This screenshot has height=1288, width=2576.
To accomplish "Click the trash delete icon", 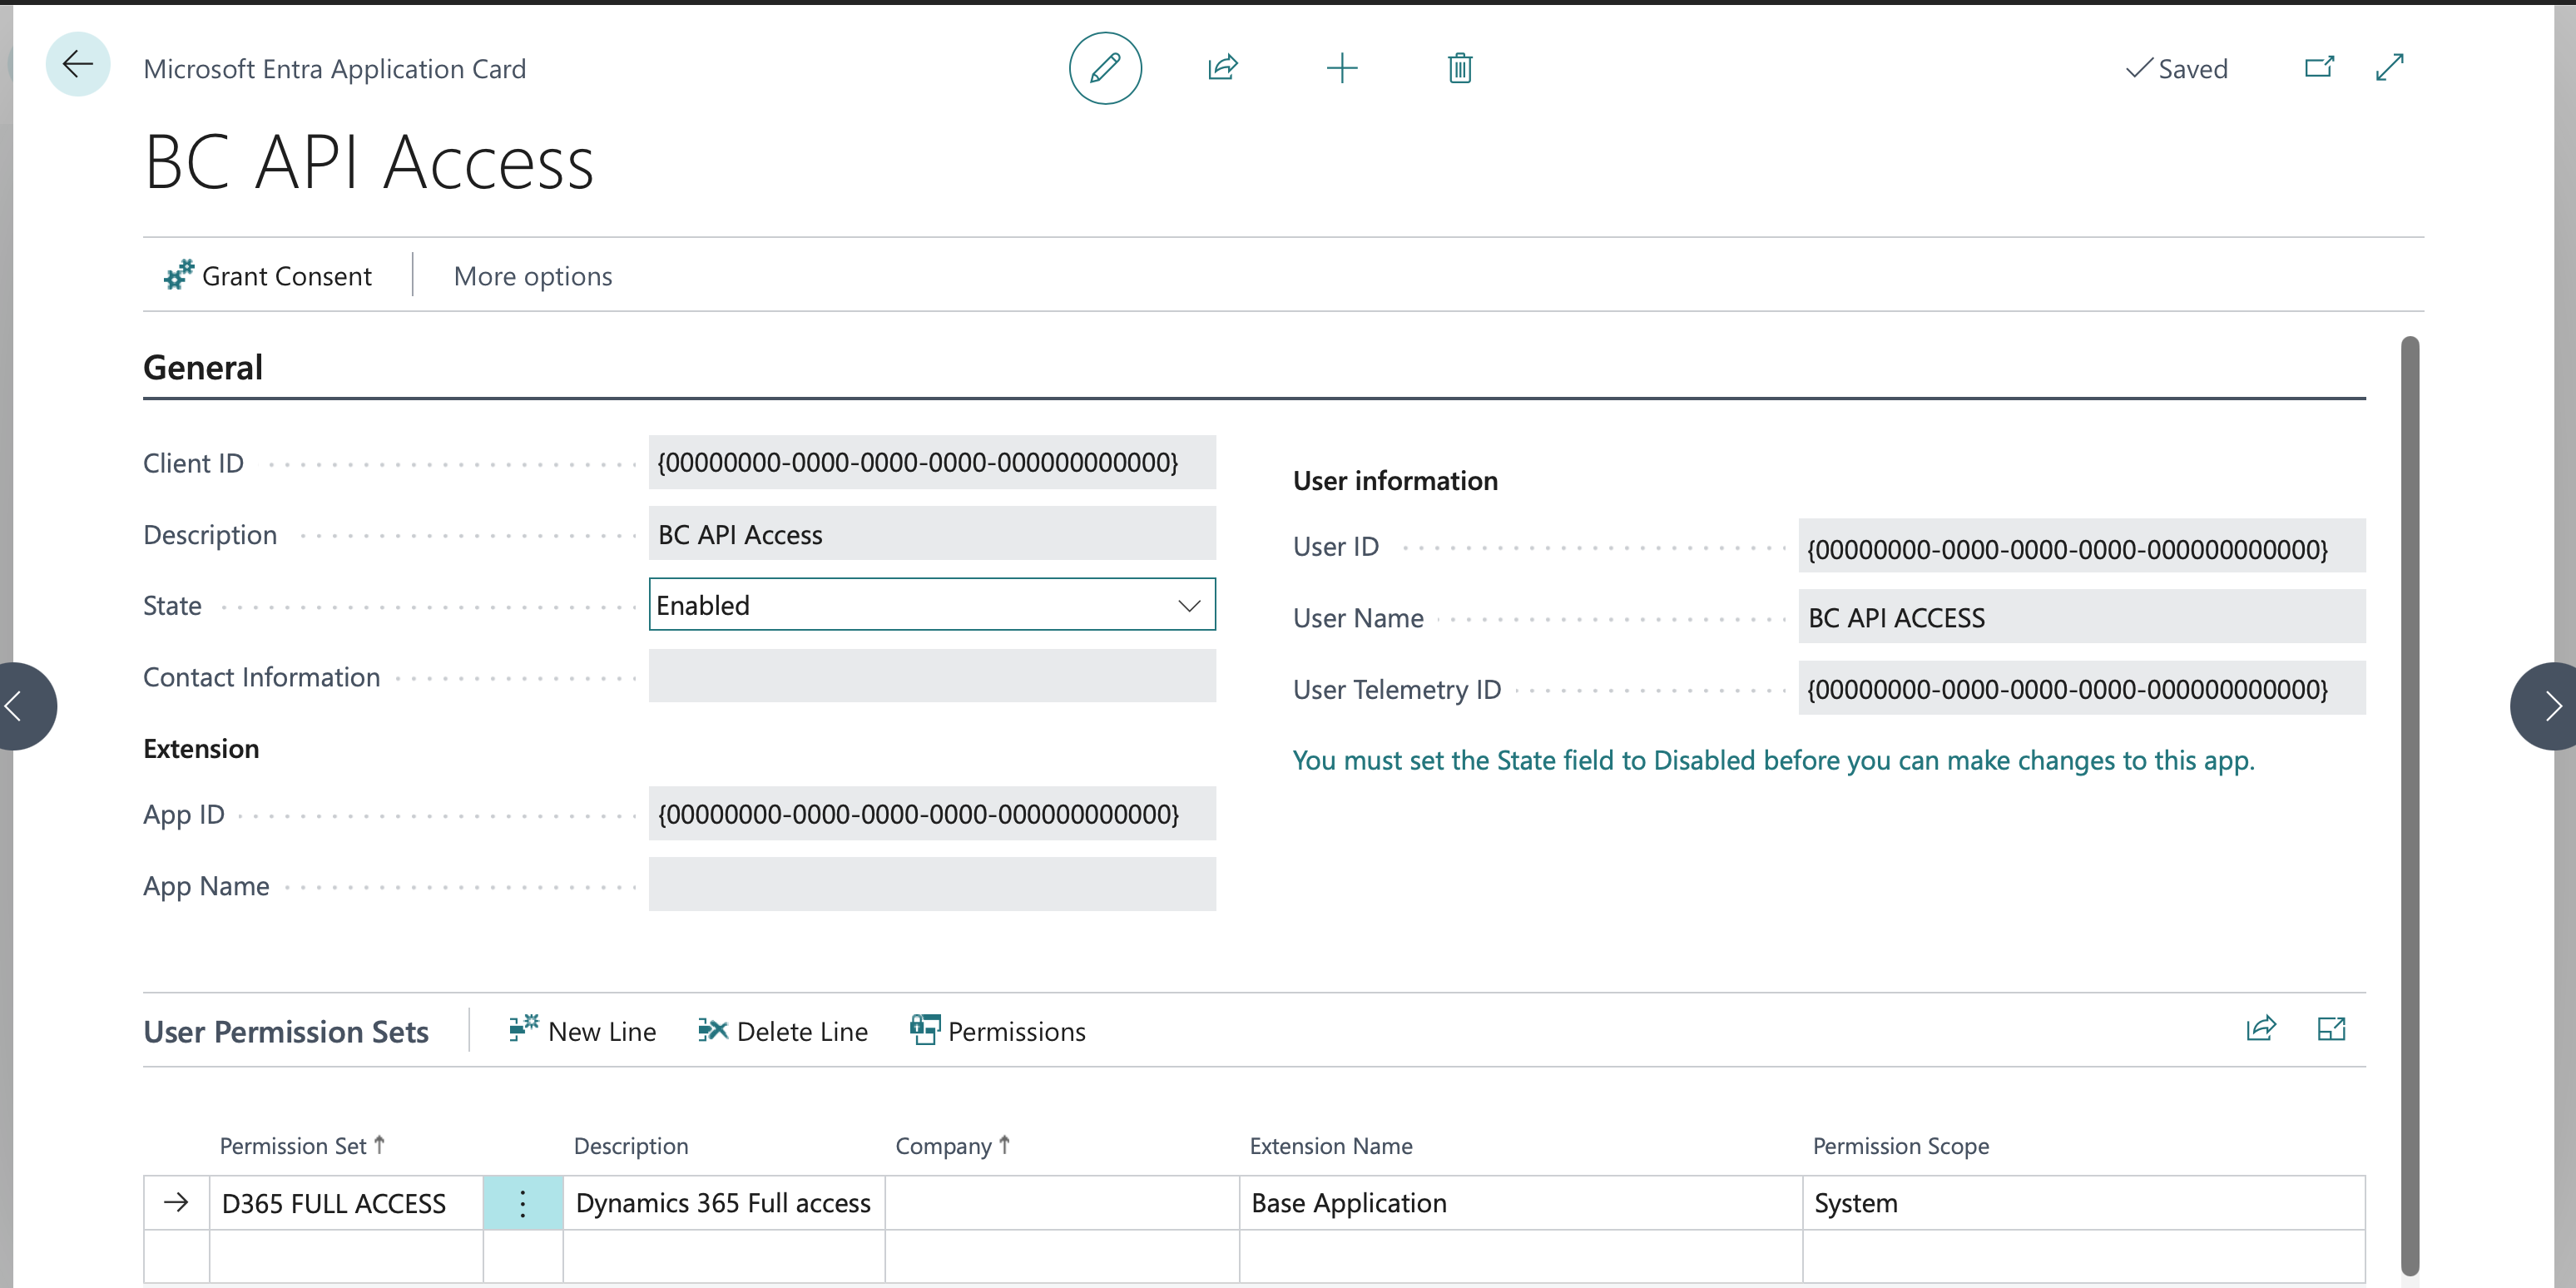I will click(1459, 68).
